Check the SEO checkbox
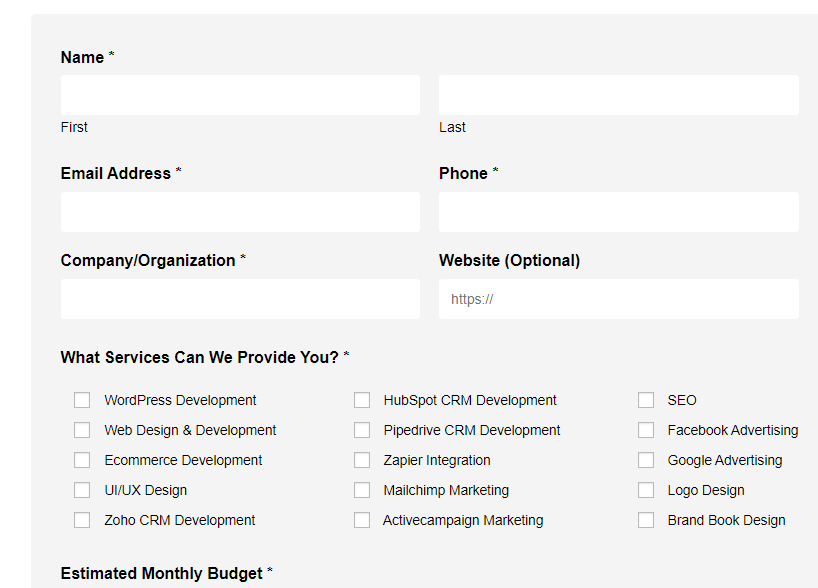The height and width of the screenshot is (588, 818). (646, 400)
